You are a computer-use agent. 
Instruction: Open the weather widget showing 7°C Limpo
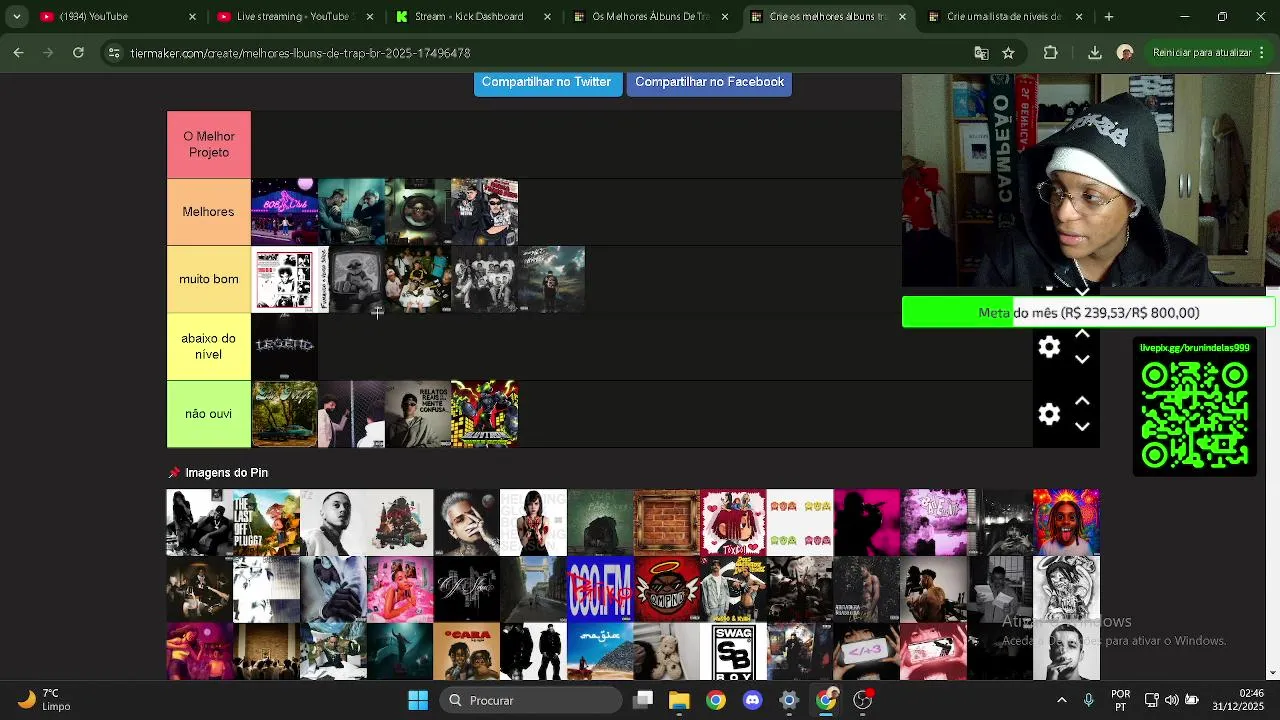point(44,700)
